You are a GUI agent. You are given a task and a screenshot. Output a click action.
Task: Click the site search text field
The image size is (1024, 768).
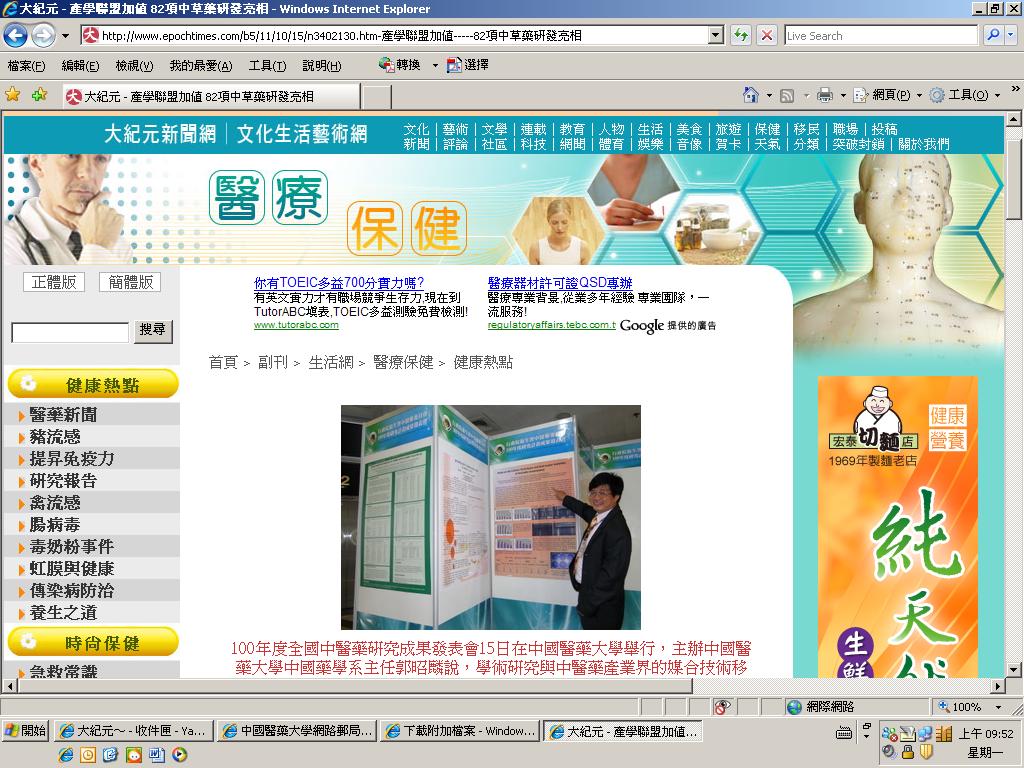click(70, 332)
